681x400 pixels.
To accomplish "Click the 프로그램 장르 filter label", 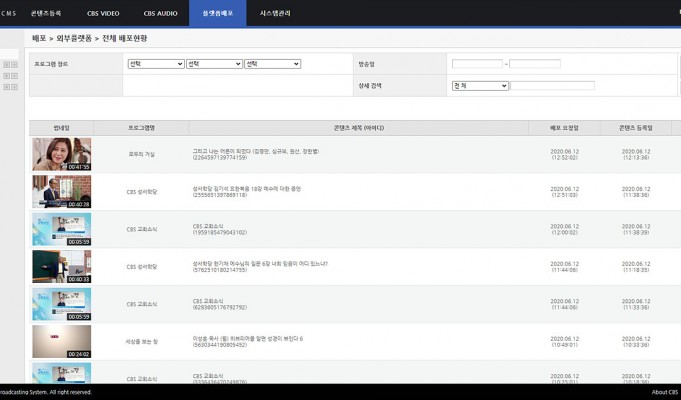I will (51, 64).
